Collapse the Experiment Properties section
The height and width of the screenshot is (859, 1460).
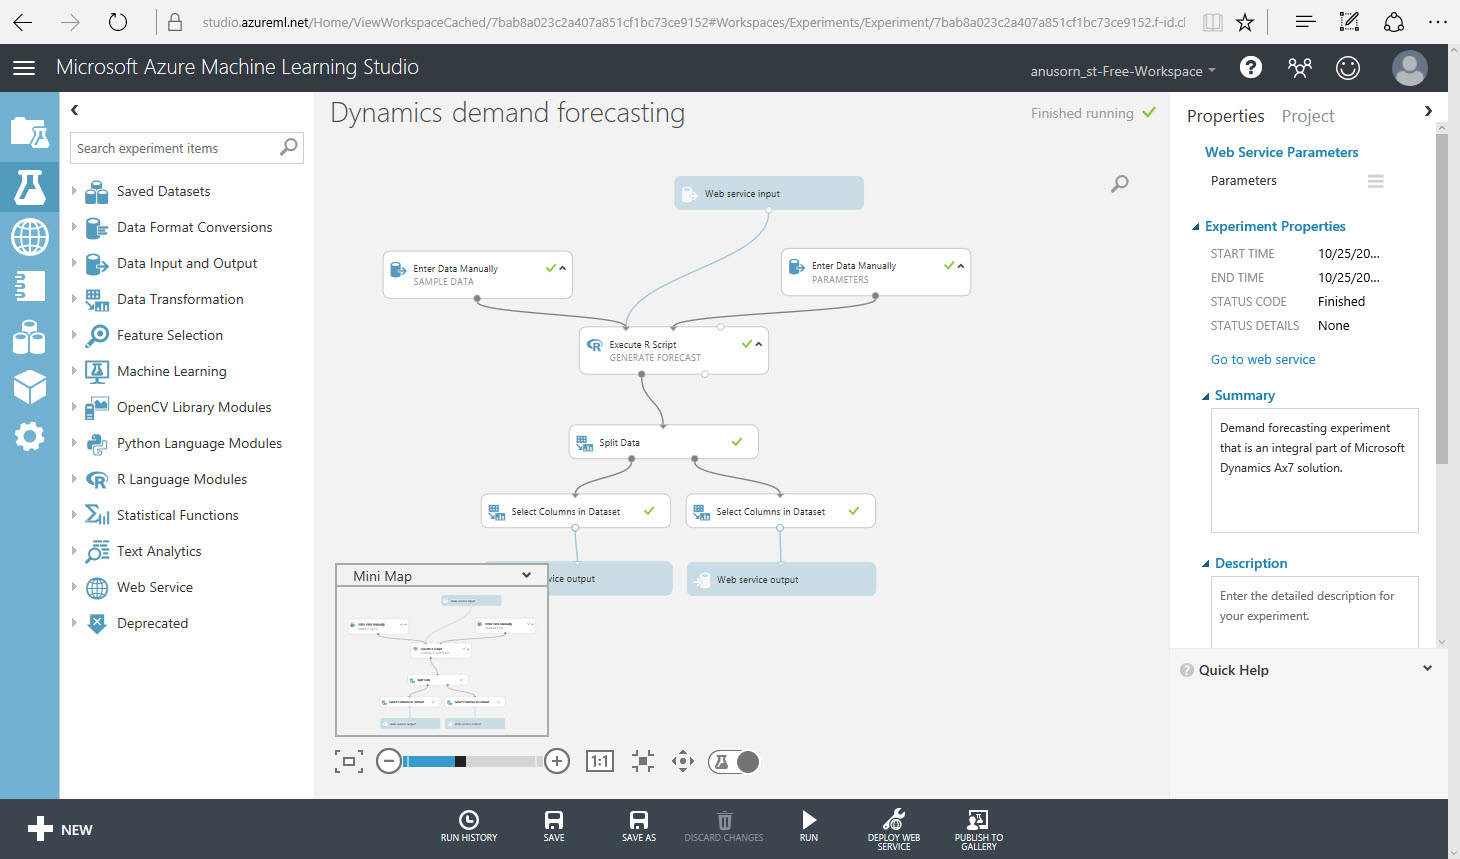point(1196,227)
